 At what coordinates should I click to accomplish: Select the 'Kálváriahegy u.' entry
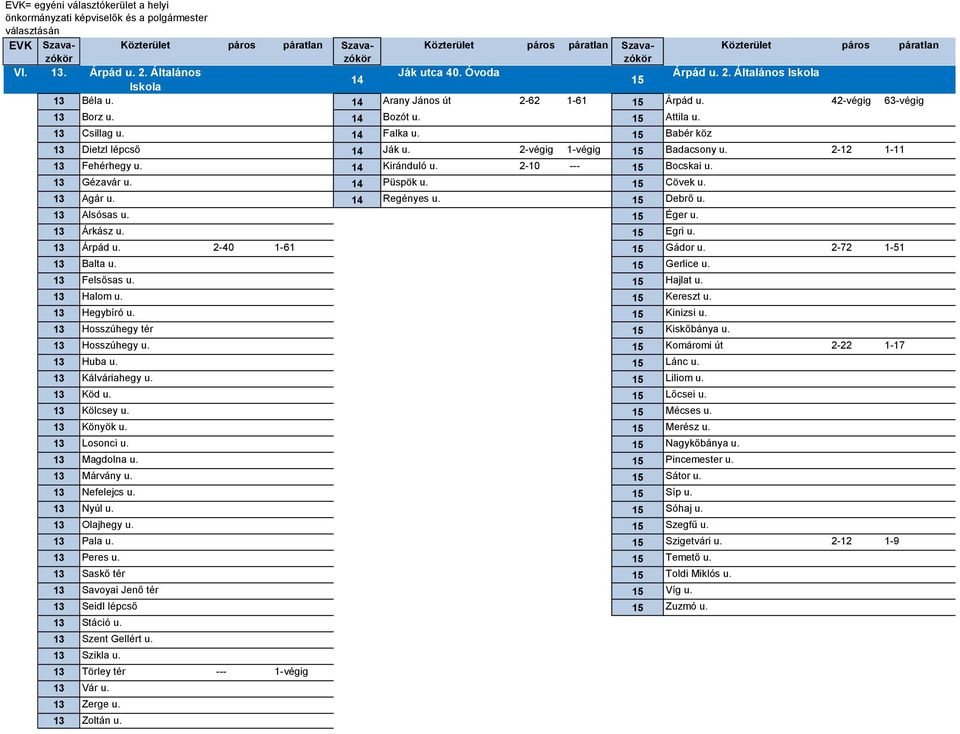coord(117,378)
